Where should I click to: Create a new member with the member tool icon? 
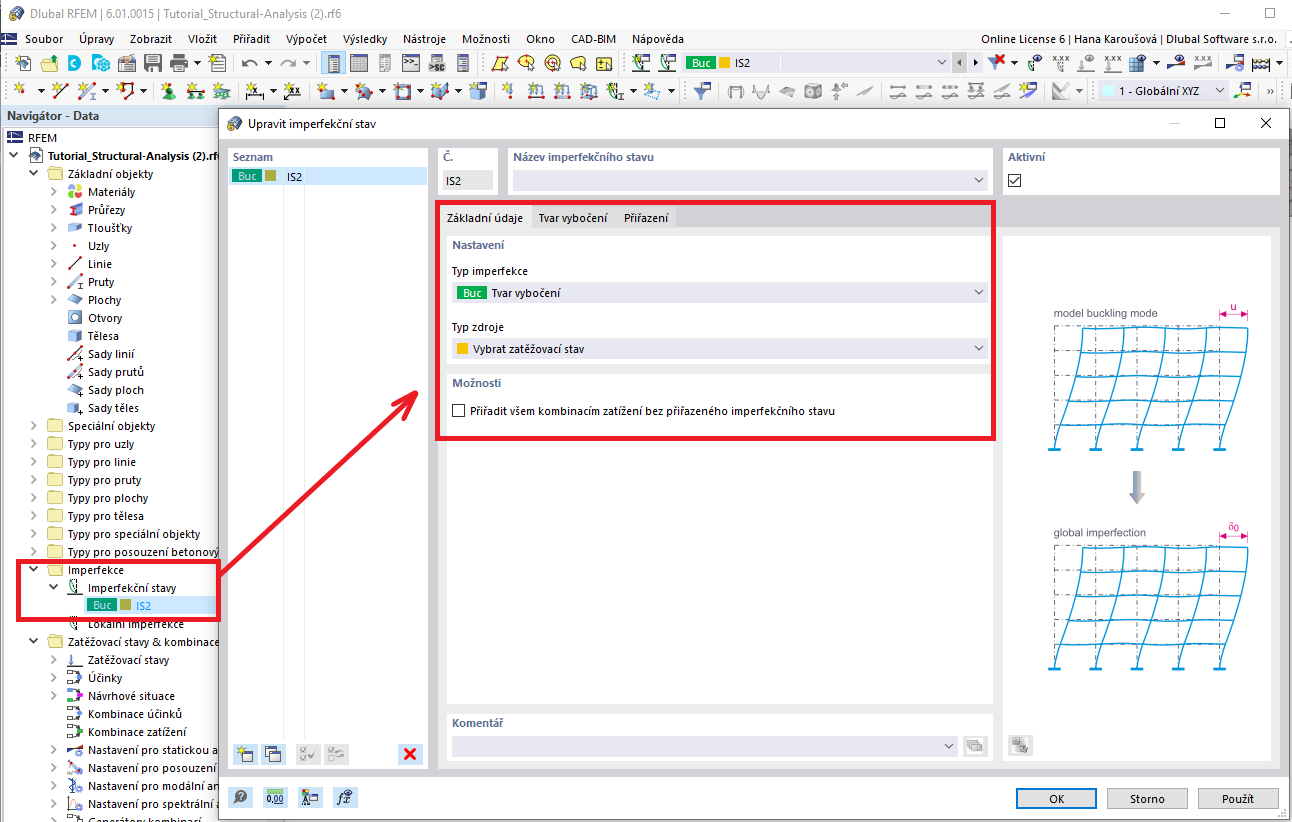(88, 91)
